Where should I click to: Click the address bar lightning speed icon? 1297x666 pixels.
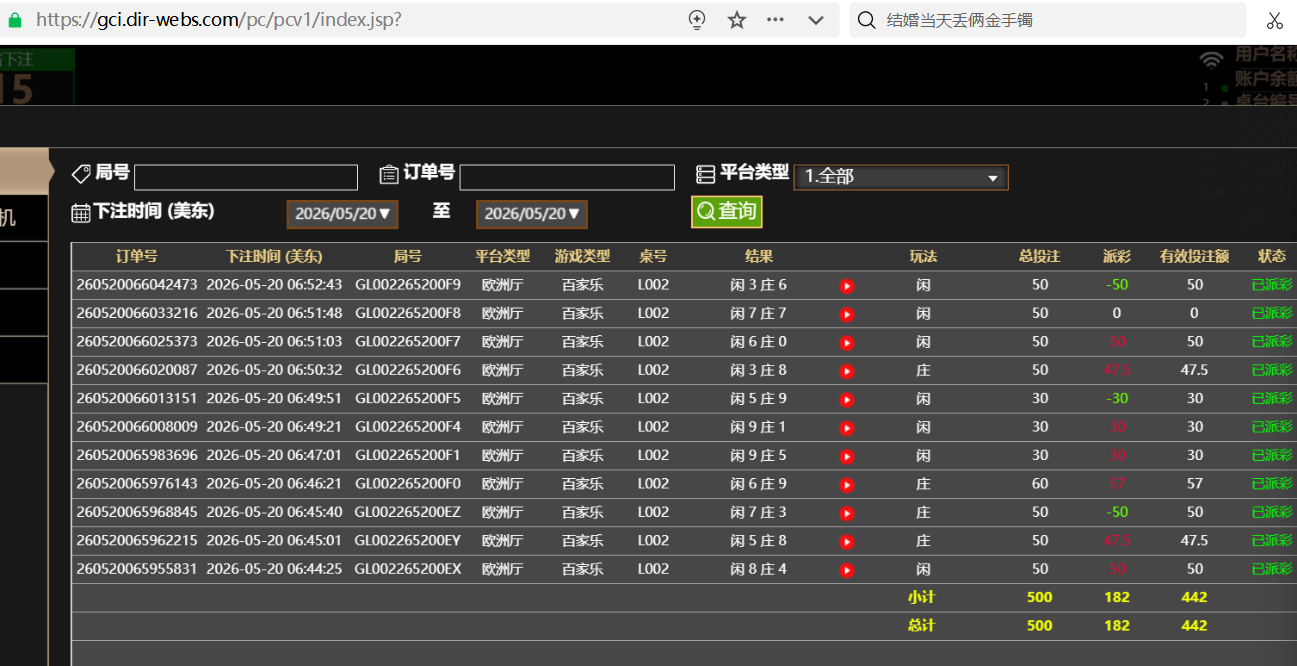click(x=697, y=20)
